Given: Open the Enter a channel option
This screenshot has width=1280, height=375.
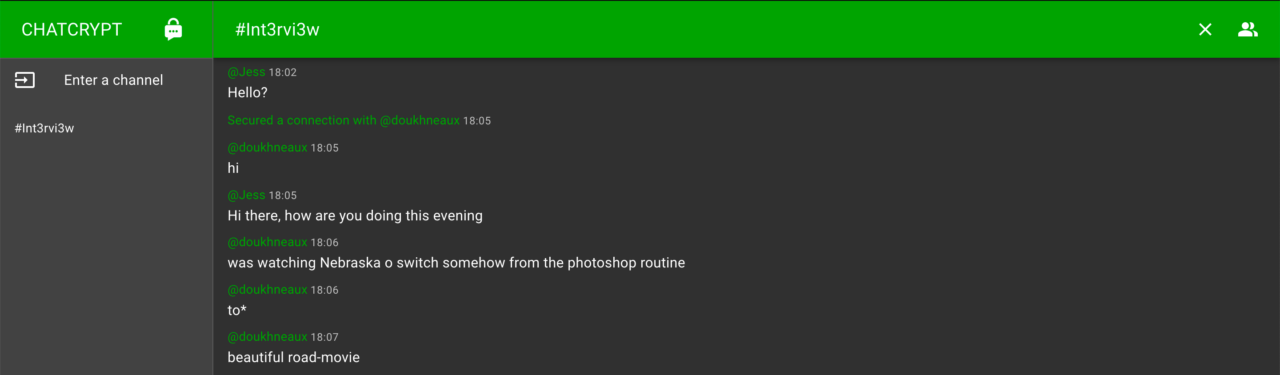Looking at the screenshot, I should (107, 80).
